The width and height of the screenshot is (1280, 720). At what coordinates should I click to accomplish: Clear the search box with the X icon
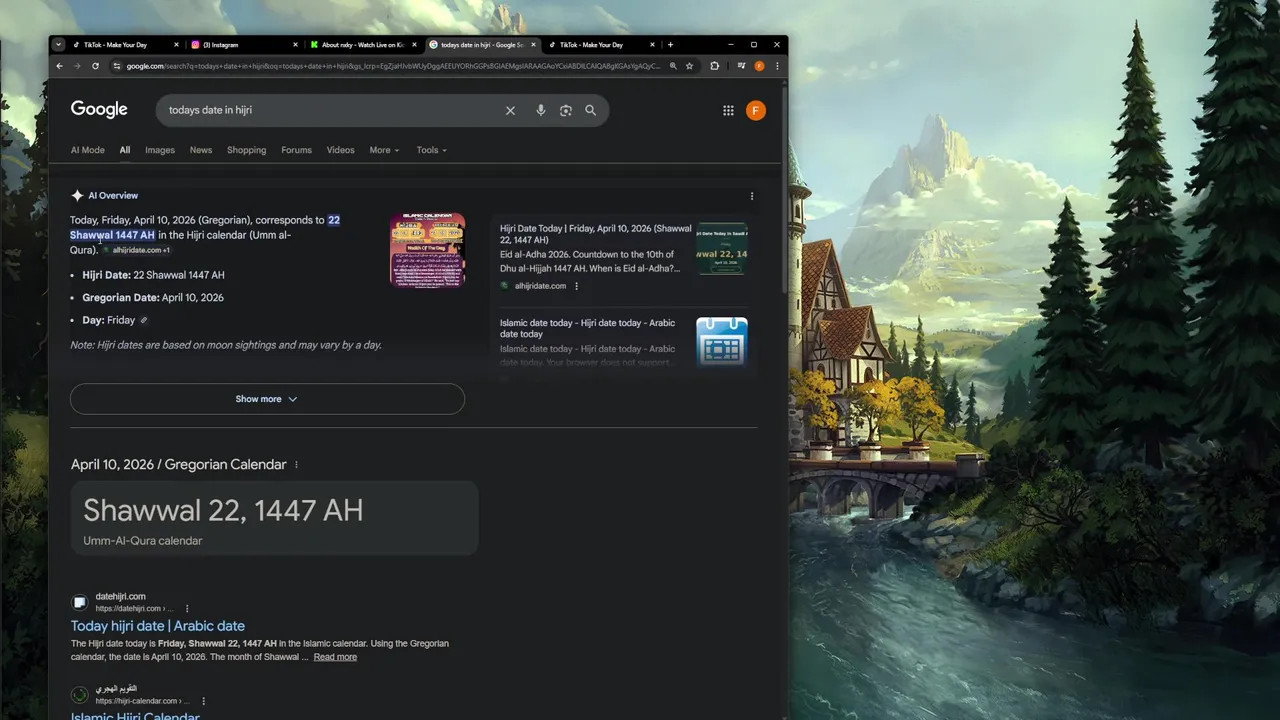(510, 110)
